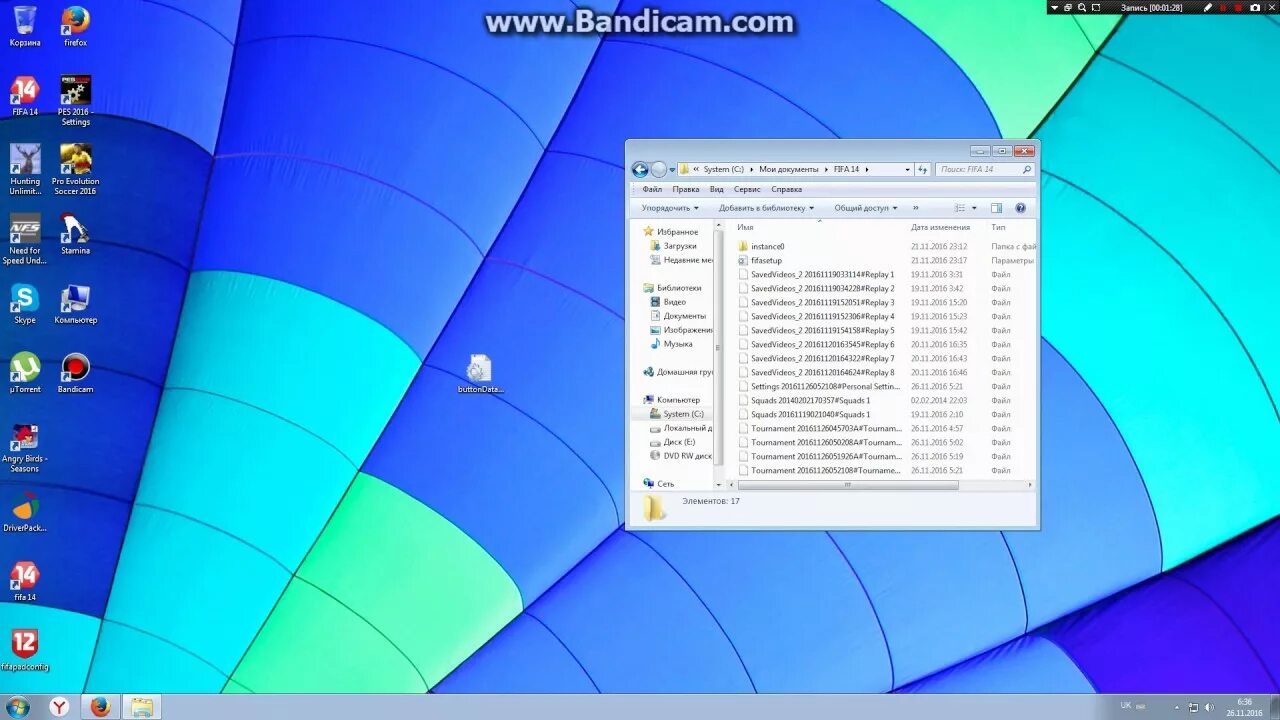1280x720 pixels.
Task: Select DVD RW drive in the navigation pane
Action: [x=681, y=455]
